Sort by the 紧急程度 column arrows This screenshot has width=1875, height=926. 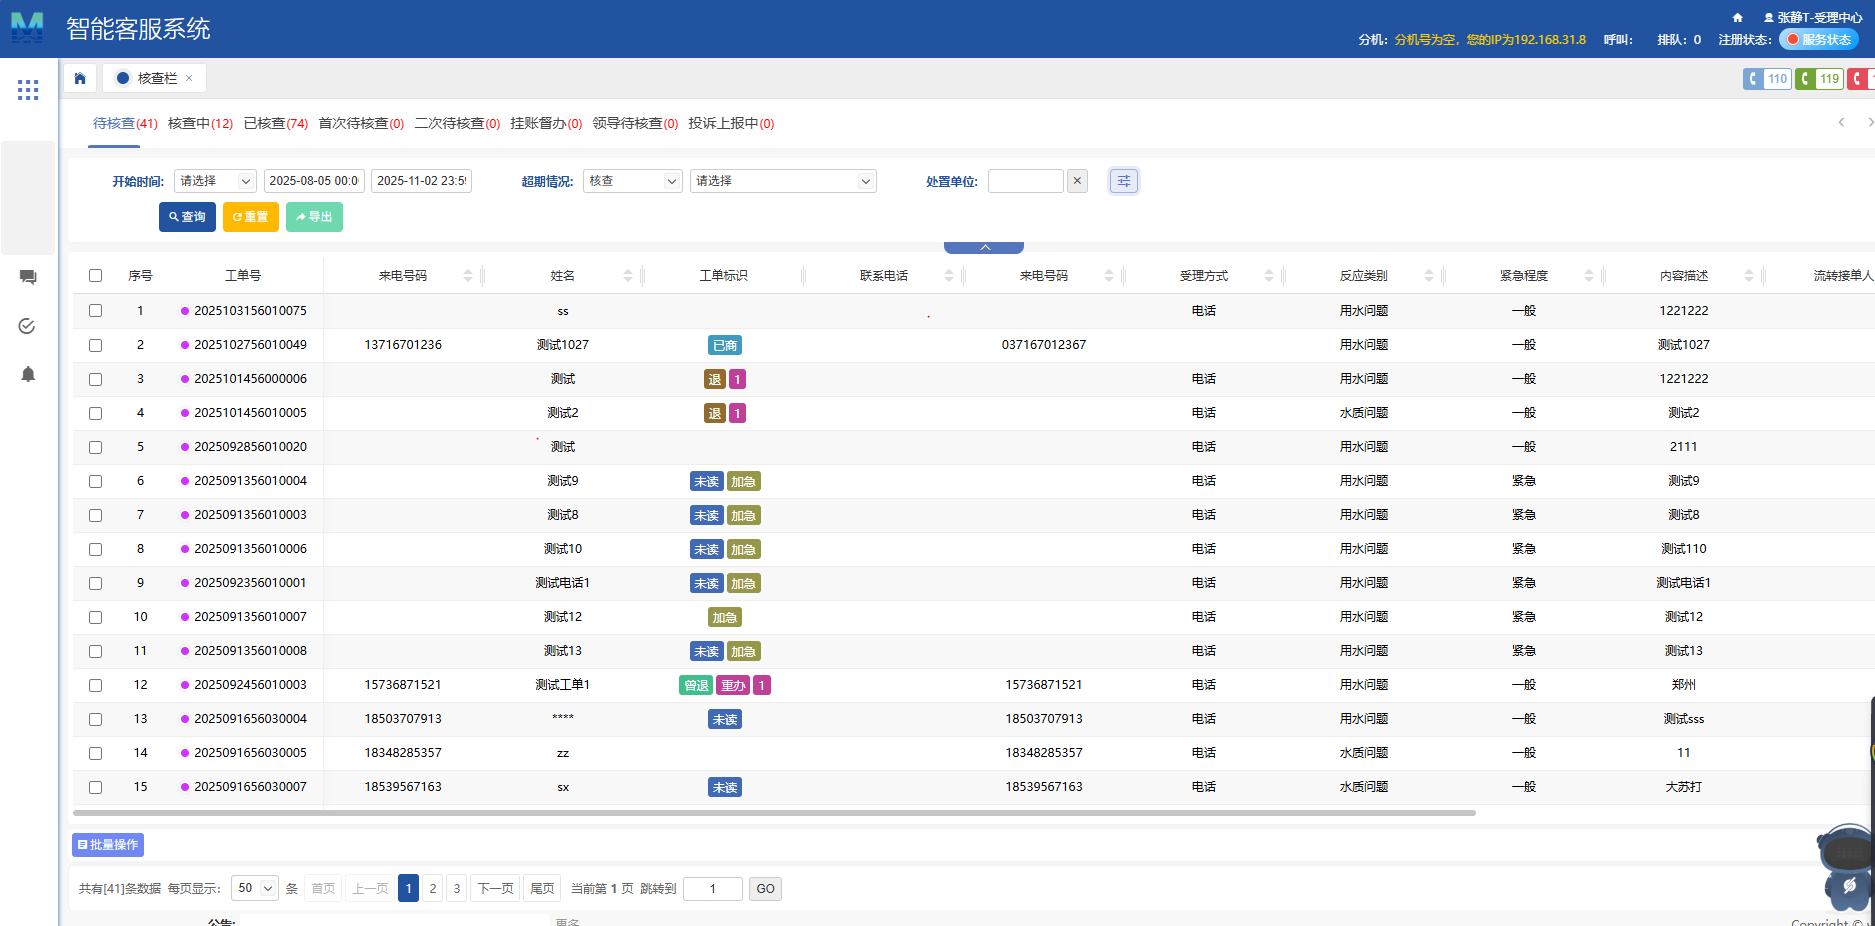(1589, 276)
